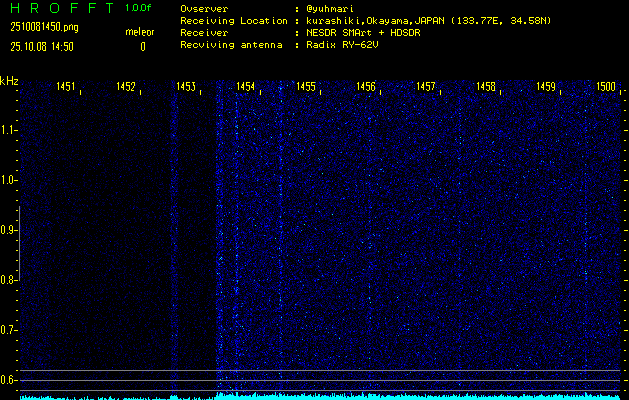Click the kHz axis unit label
Viewport: 629px width, 400px height.
pyautogui.click(x=9, y=80)
